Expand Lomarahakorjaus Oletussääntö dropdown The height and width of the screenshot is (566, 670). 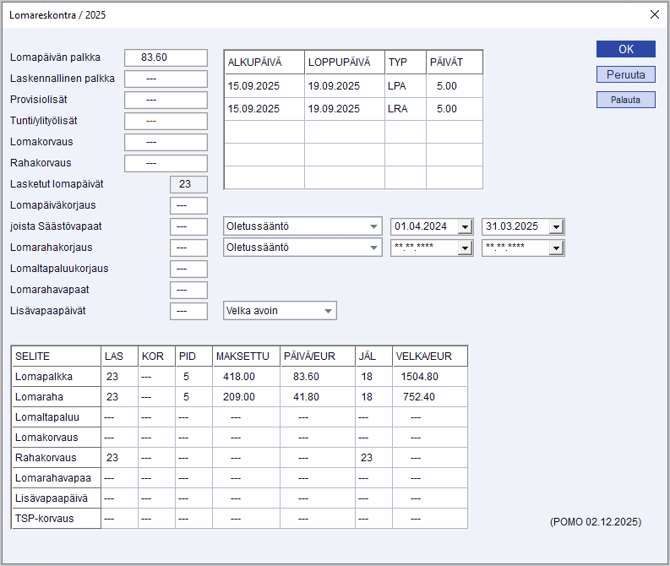point(373,247)
